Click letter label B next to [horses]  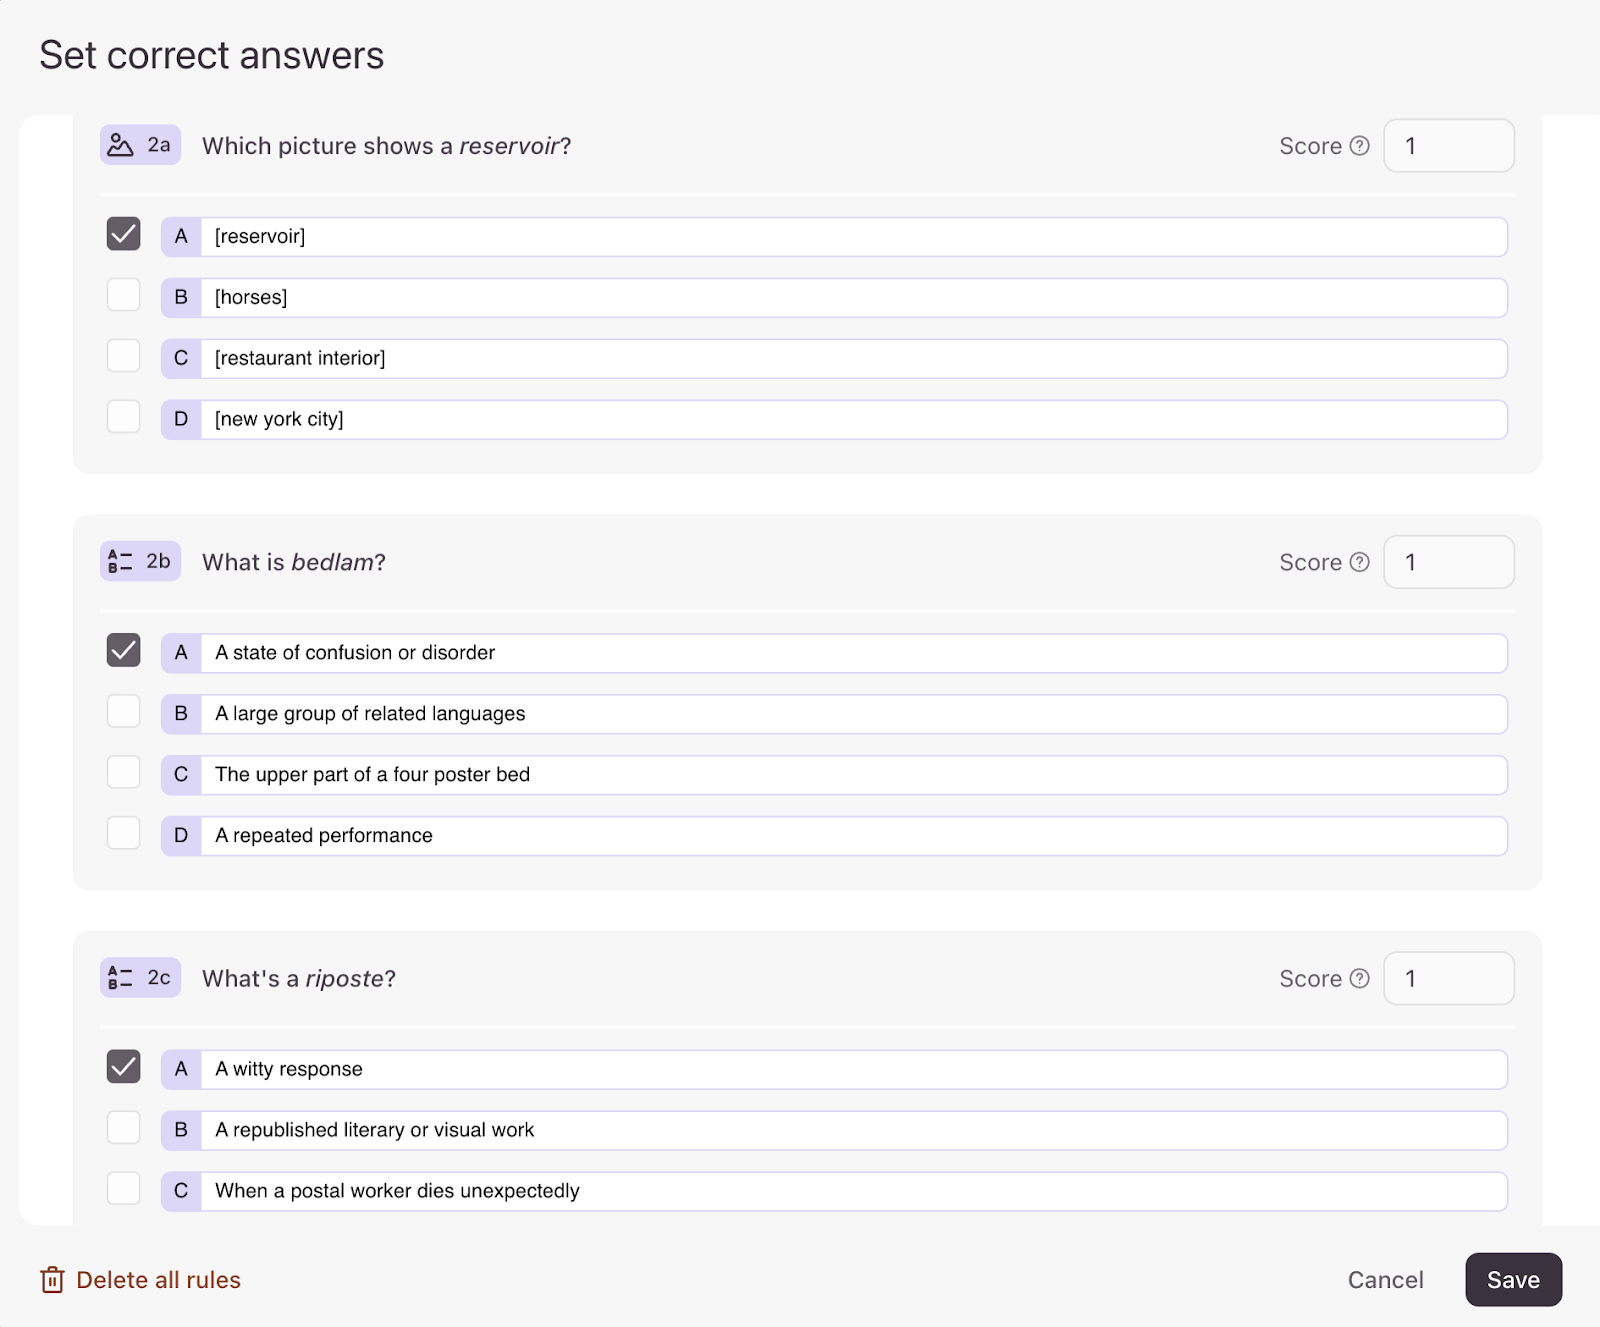(x=181, y=298)
